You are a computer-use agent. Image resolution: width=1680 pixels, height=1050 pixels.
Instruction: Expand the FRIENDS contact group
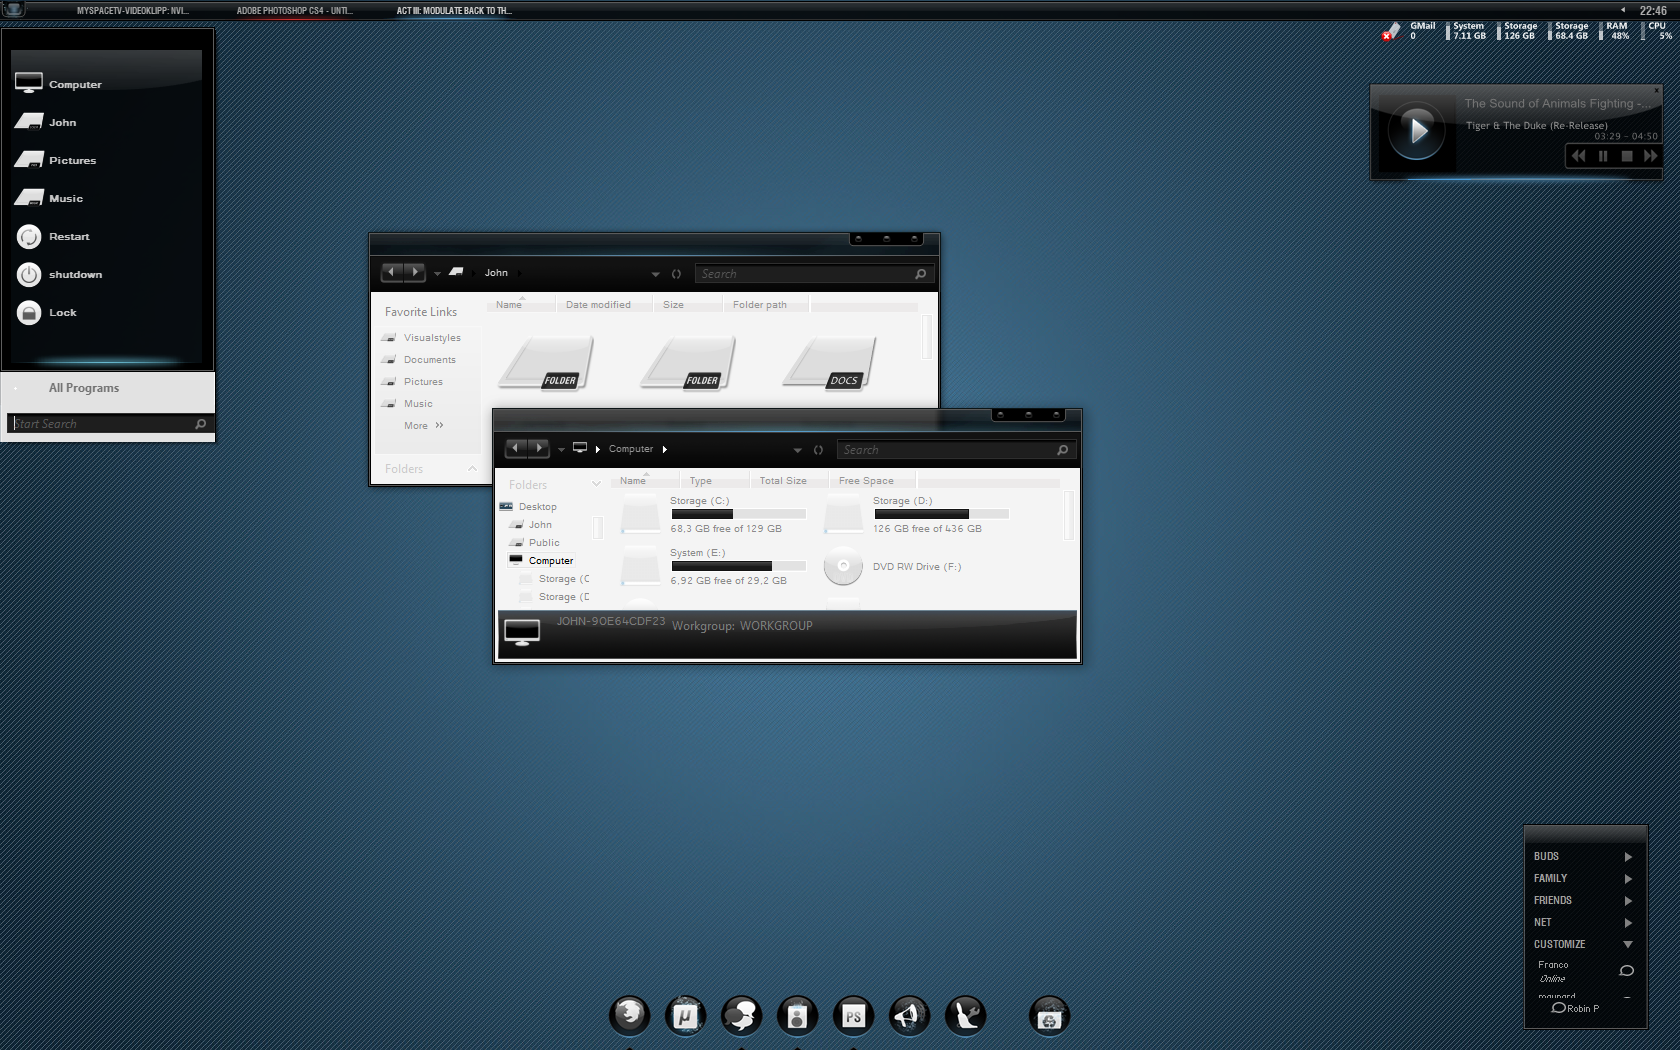click(1628, 901)
